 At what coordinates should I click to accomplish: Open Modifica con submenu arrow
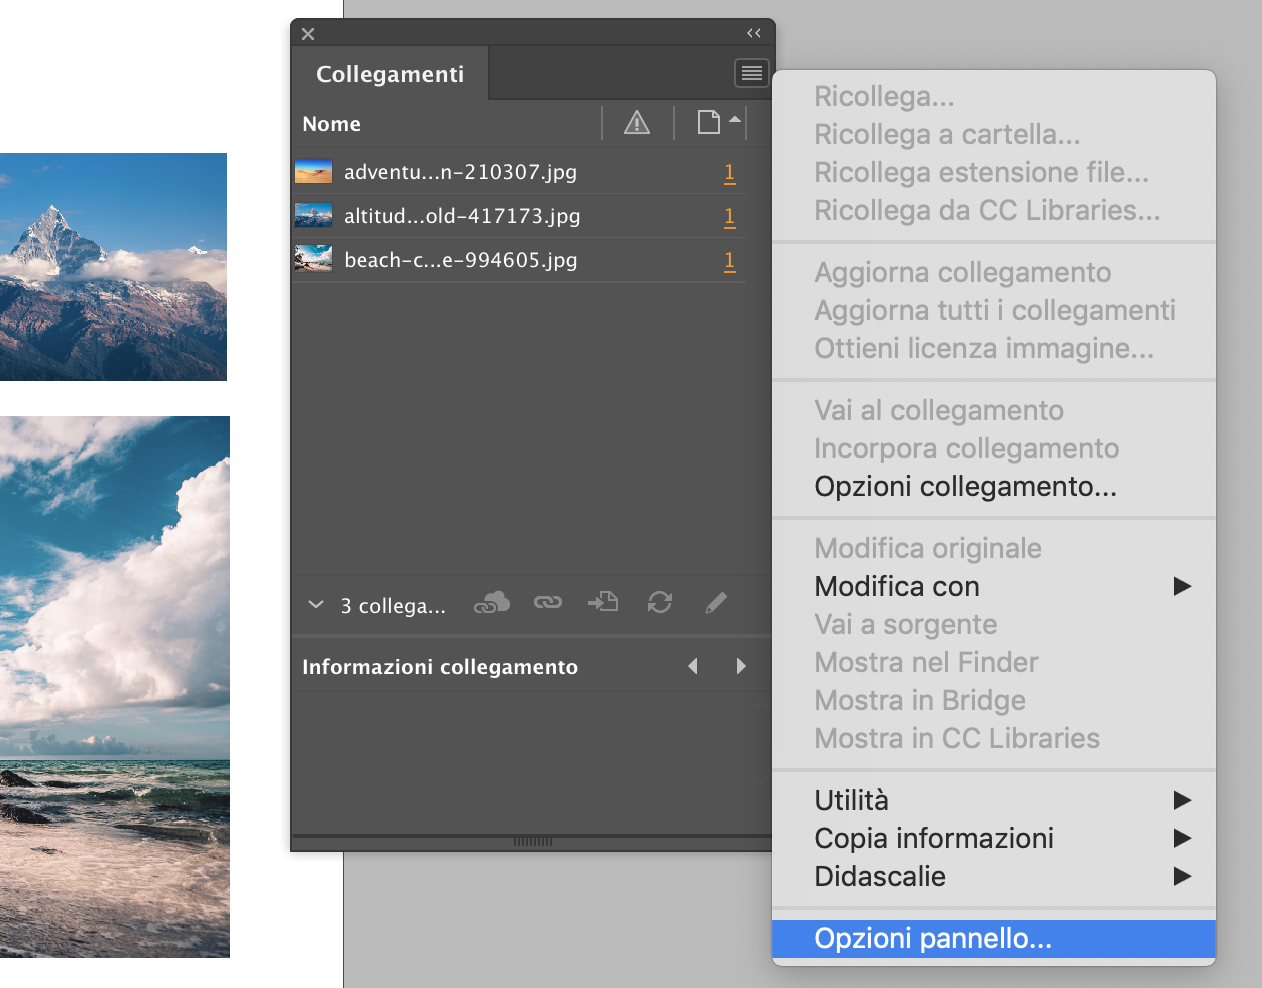coord(1182,586)
